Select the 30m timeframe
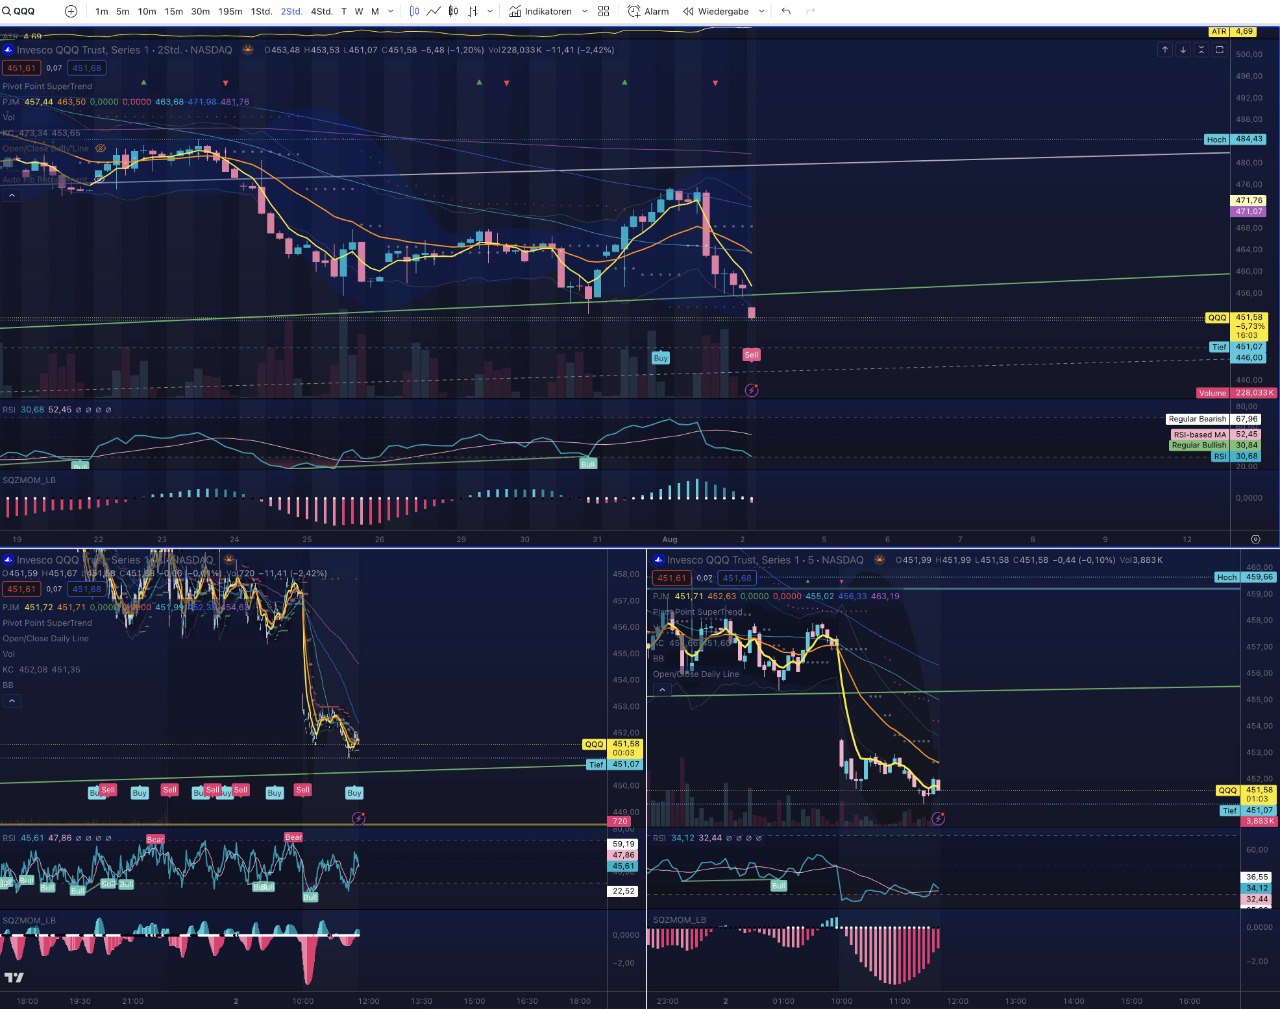1280x1009 pixels. (x=200, y=11)
